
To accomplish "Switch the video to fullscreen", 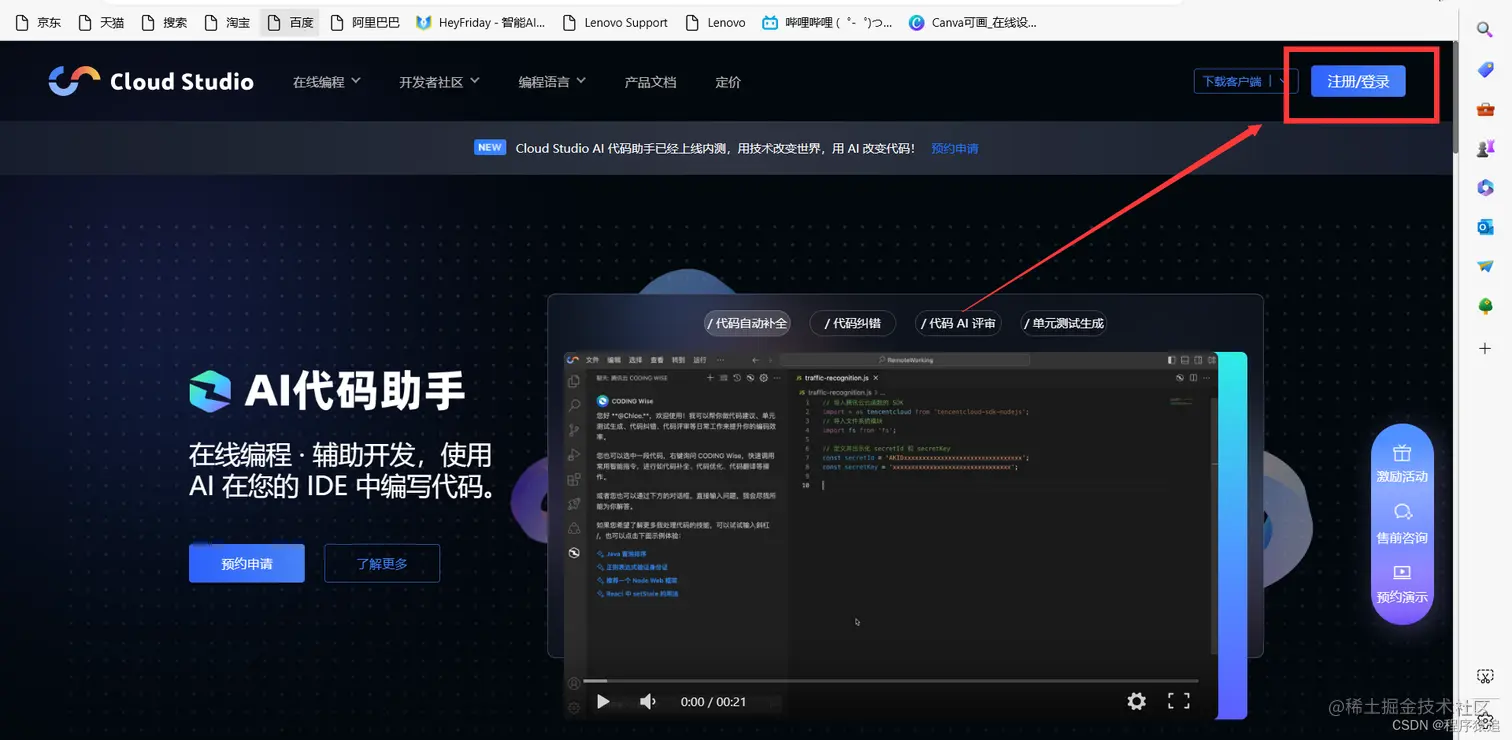I will pos(1179,701).
